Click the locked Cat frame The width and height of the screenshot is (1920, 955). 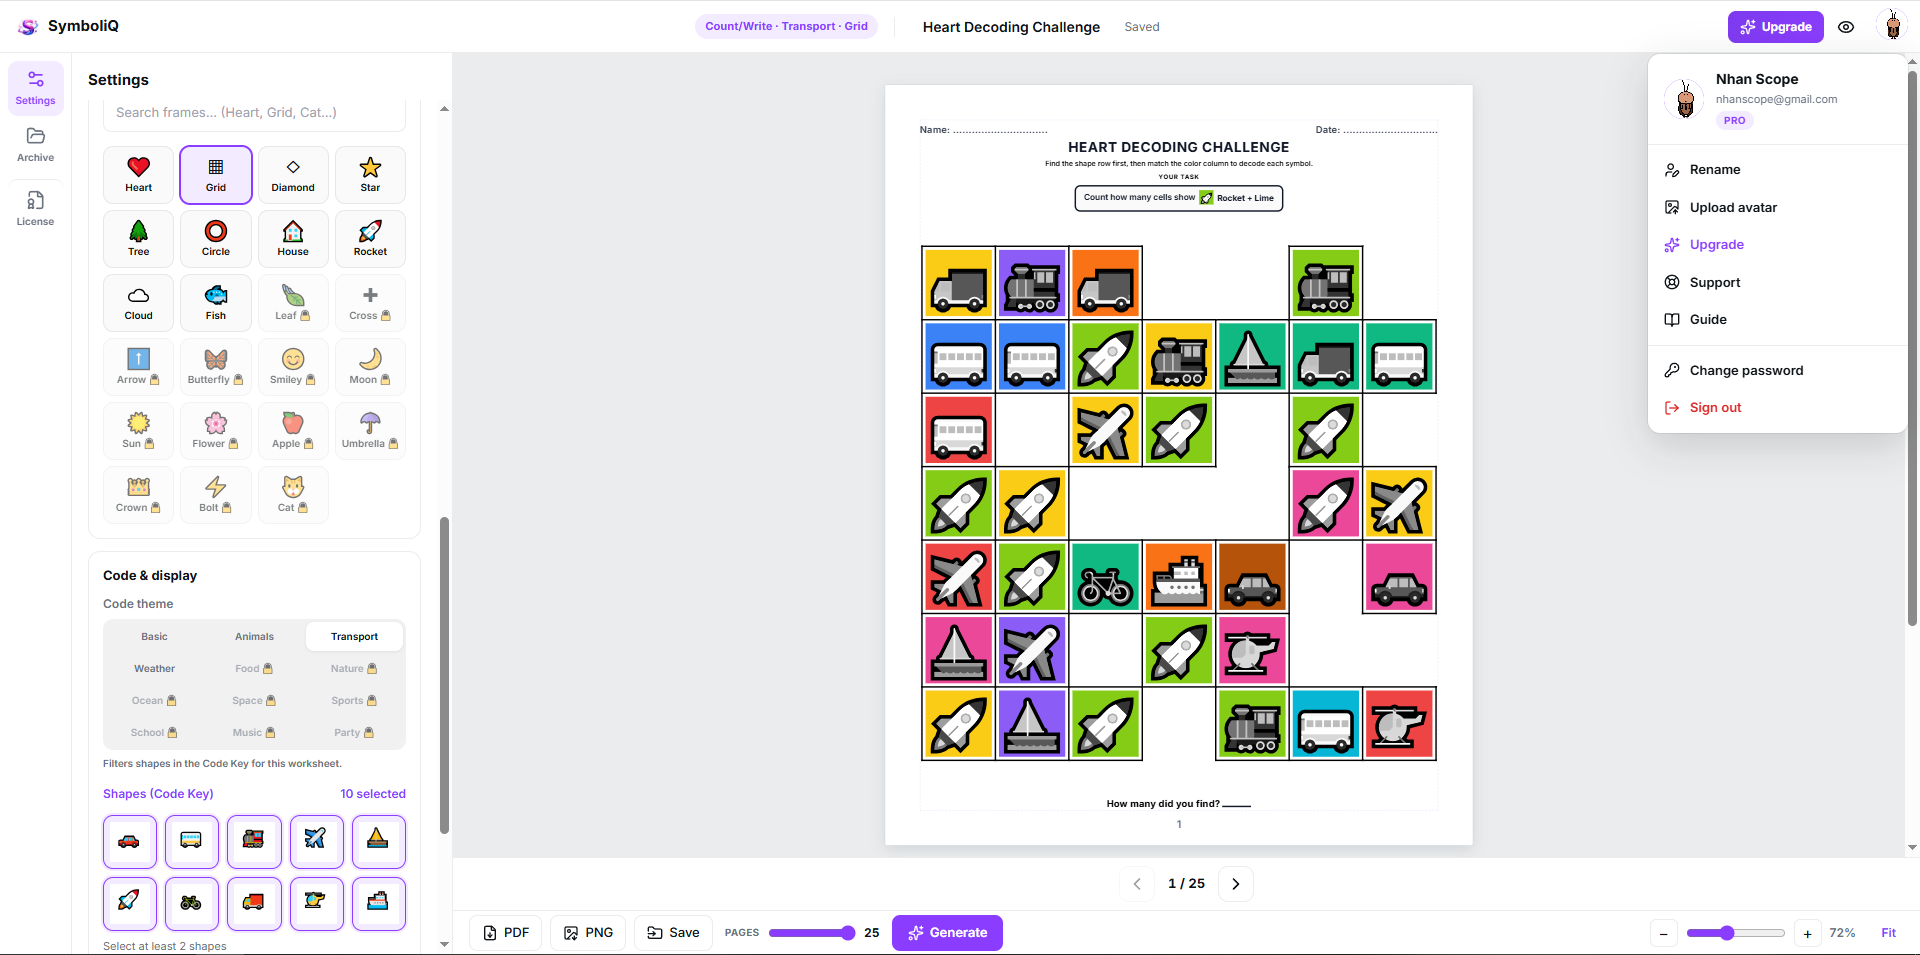(293, 495)
